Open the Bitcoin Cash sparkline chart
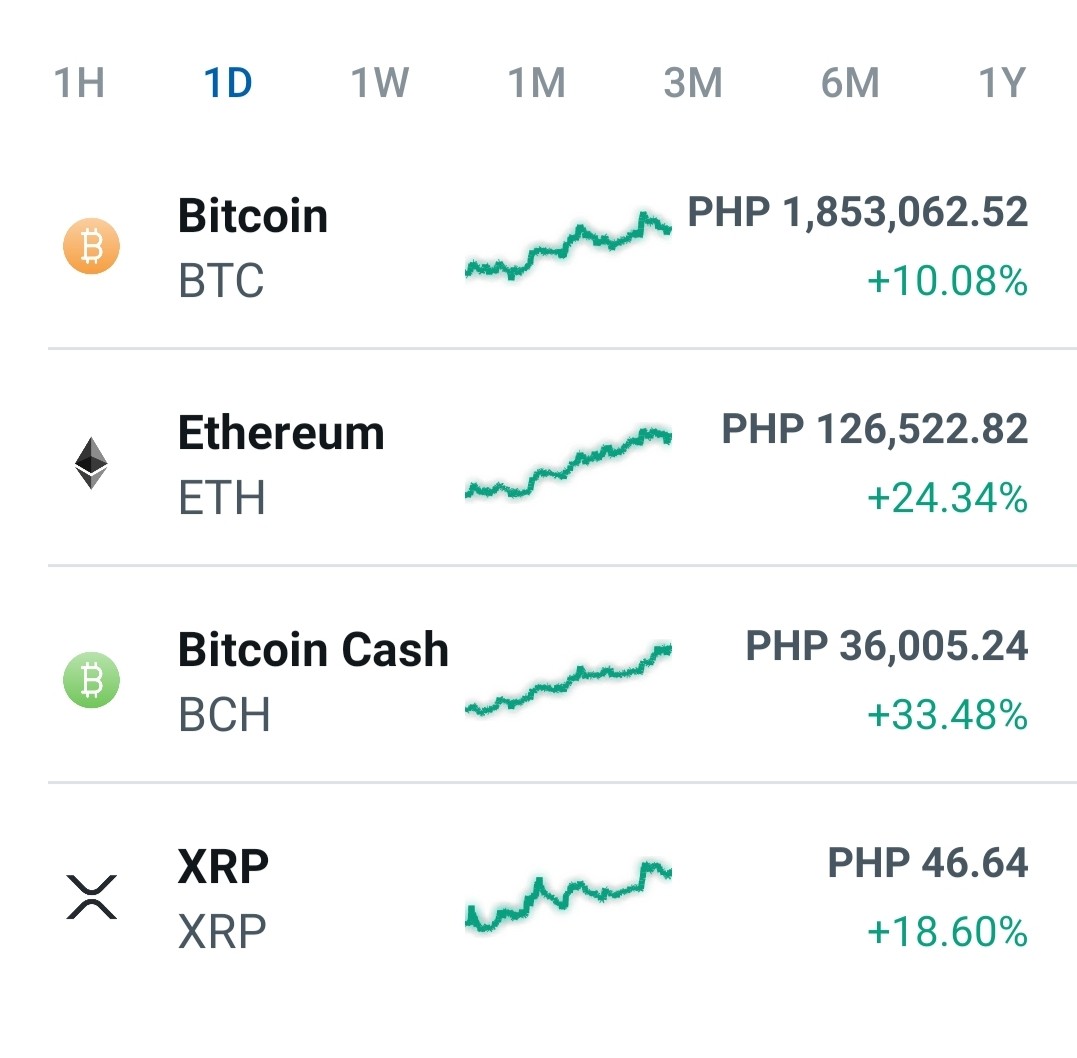The image size is (1077, 1058). pyautogui.click(x=568, y=680)
